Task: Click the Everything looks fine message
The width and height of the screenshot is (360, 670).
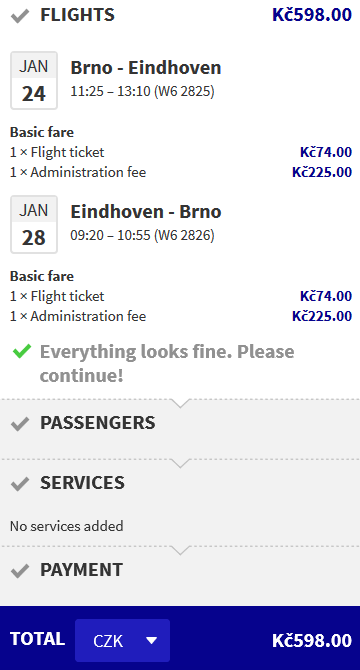Action: click(x=167, y=363)
